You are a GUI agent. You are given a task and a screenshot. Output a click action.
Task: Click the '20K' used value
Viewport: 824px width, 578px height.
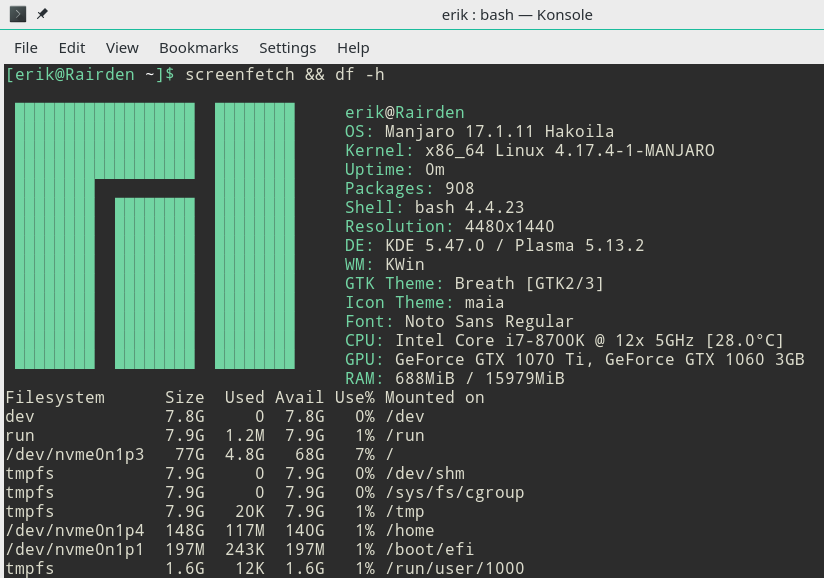250,511
